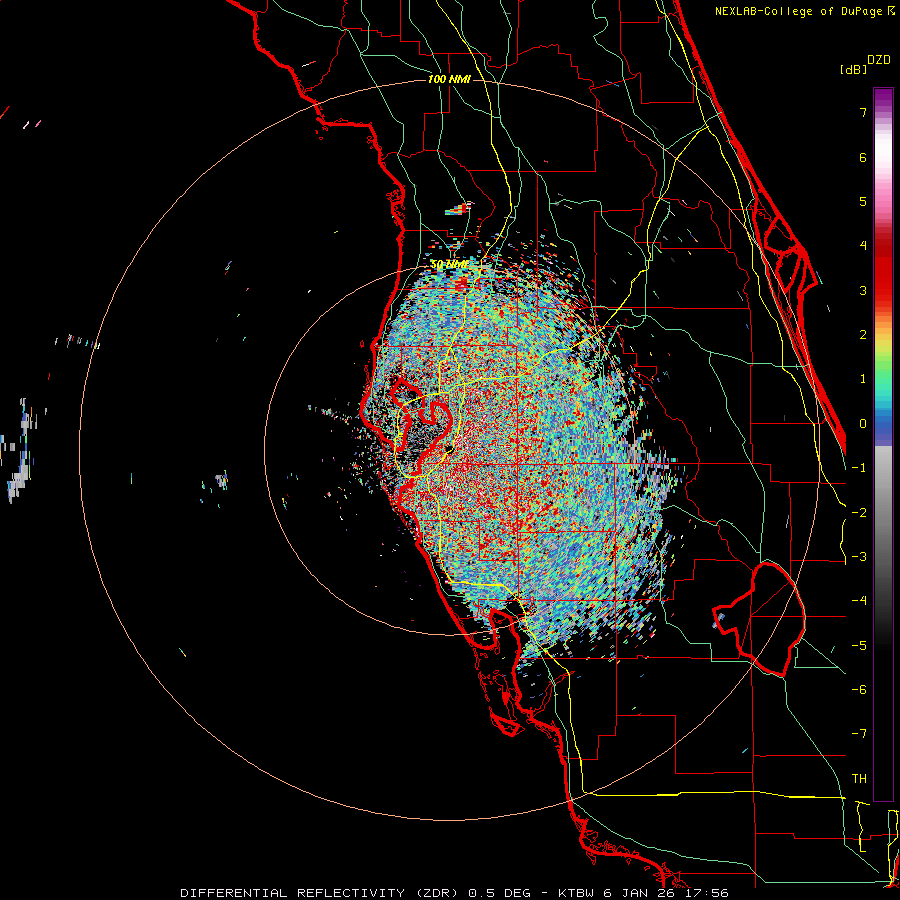Click the 50 NMI range ring label
The height and width of the screenshot is (900, 900).
(x=449, y=264)
